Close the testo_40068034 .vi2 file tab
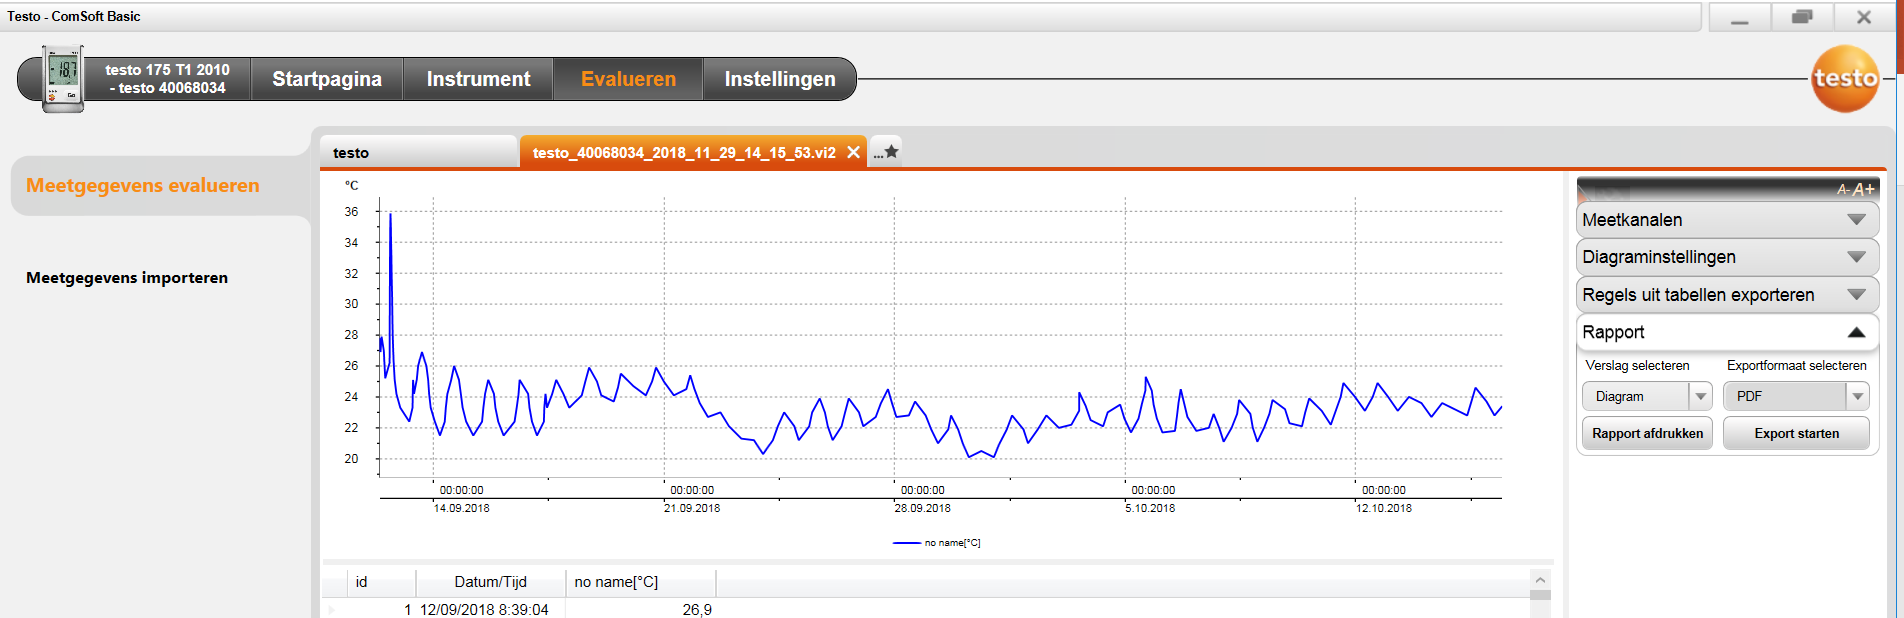1904x618 pixels. [853, 152]
